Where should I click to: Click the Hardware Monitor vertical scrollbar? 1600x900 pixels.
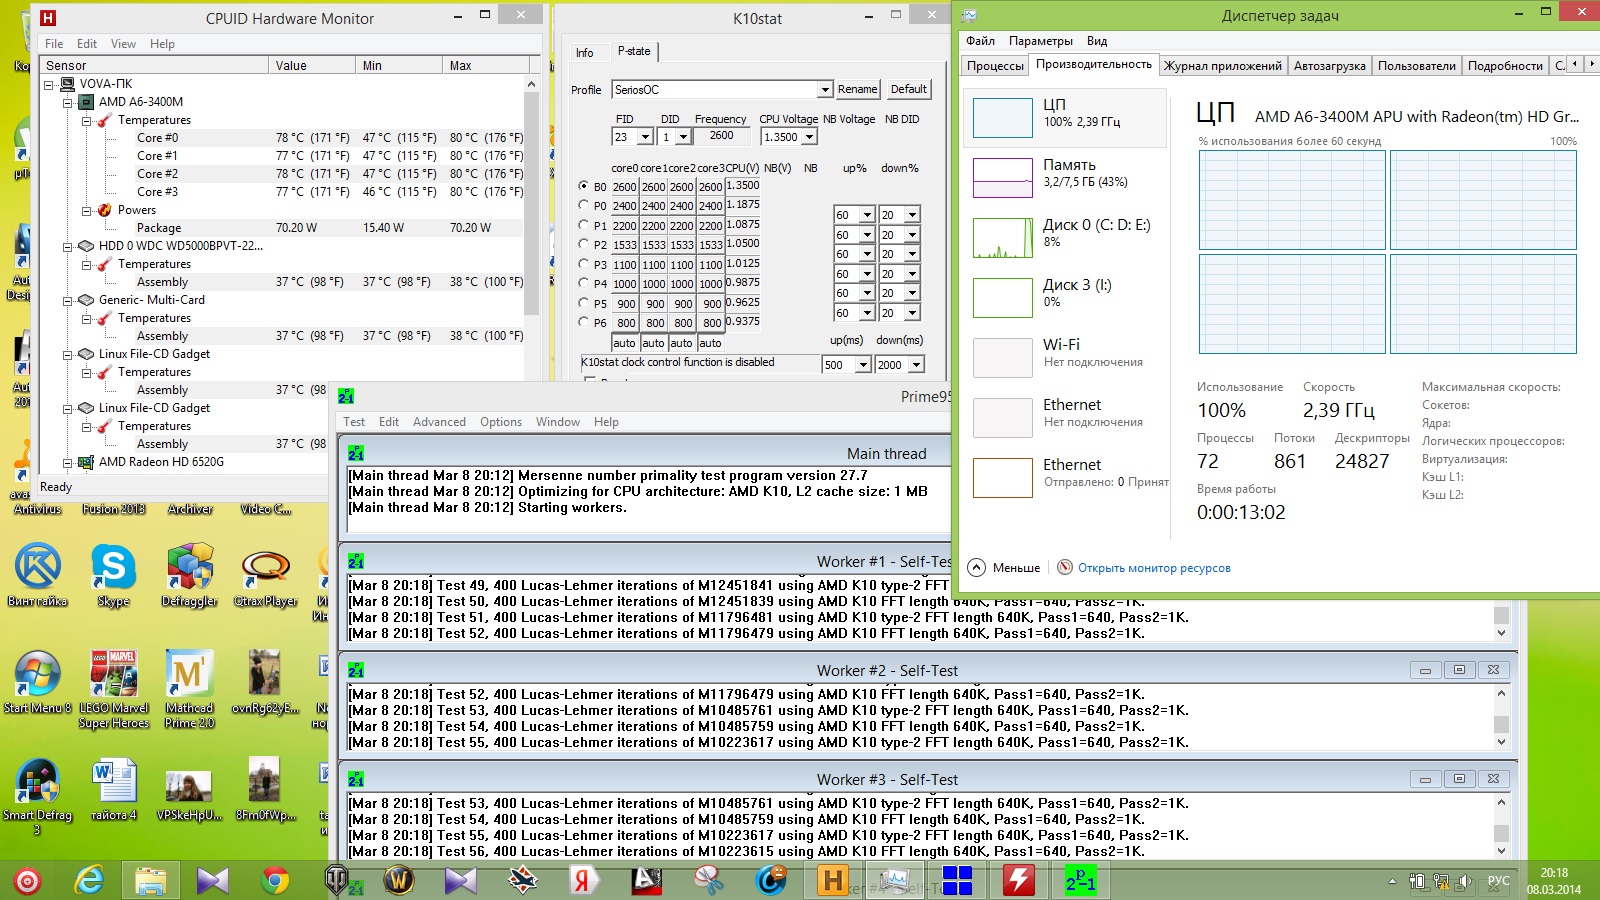coord(531,200)
